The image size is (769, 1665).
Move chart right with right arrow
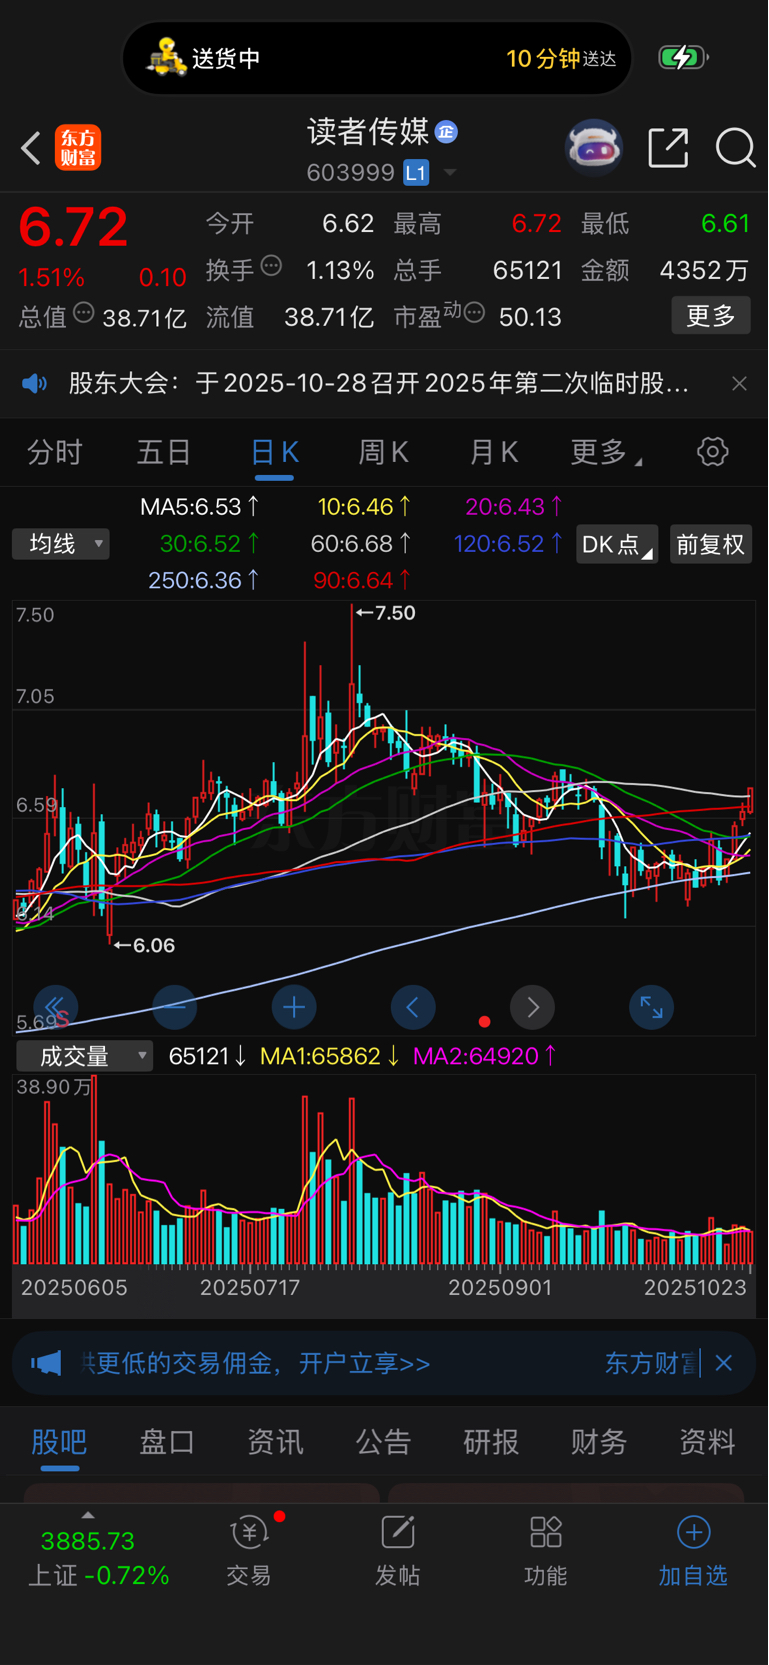pyautogui.click(x=532, y=1007)
